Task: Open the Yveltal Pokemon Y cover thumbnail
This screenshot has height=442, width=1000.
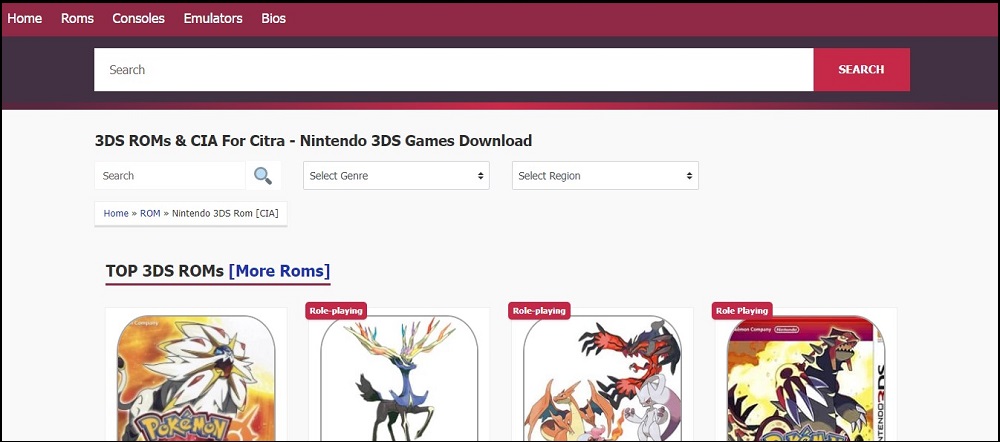Action: (x=602, y=378)
